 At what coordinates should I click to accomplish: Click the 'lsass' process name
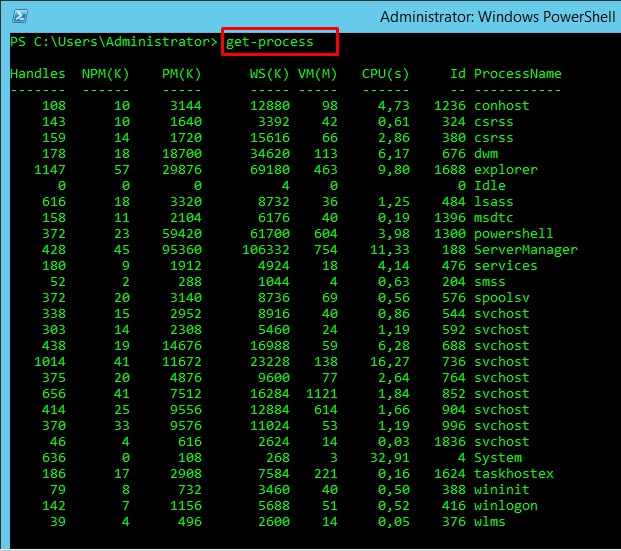click(x=493, y=202)
